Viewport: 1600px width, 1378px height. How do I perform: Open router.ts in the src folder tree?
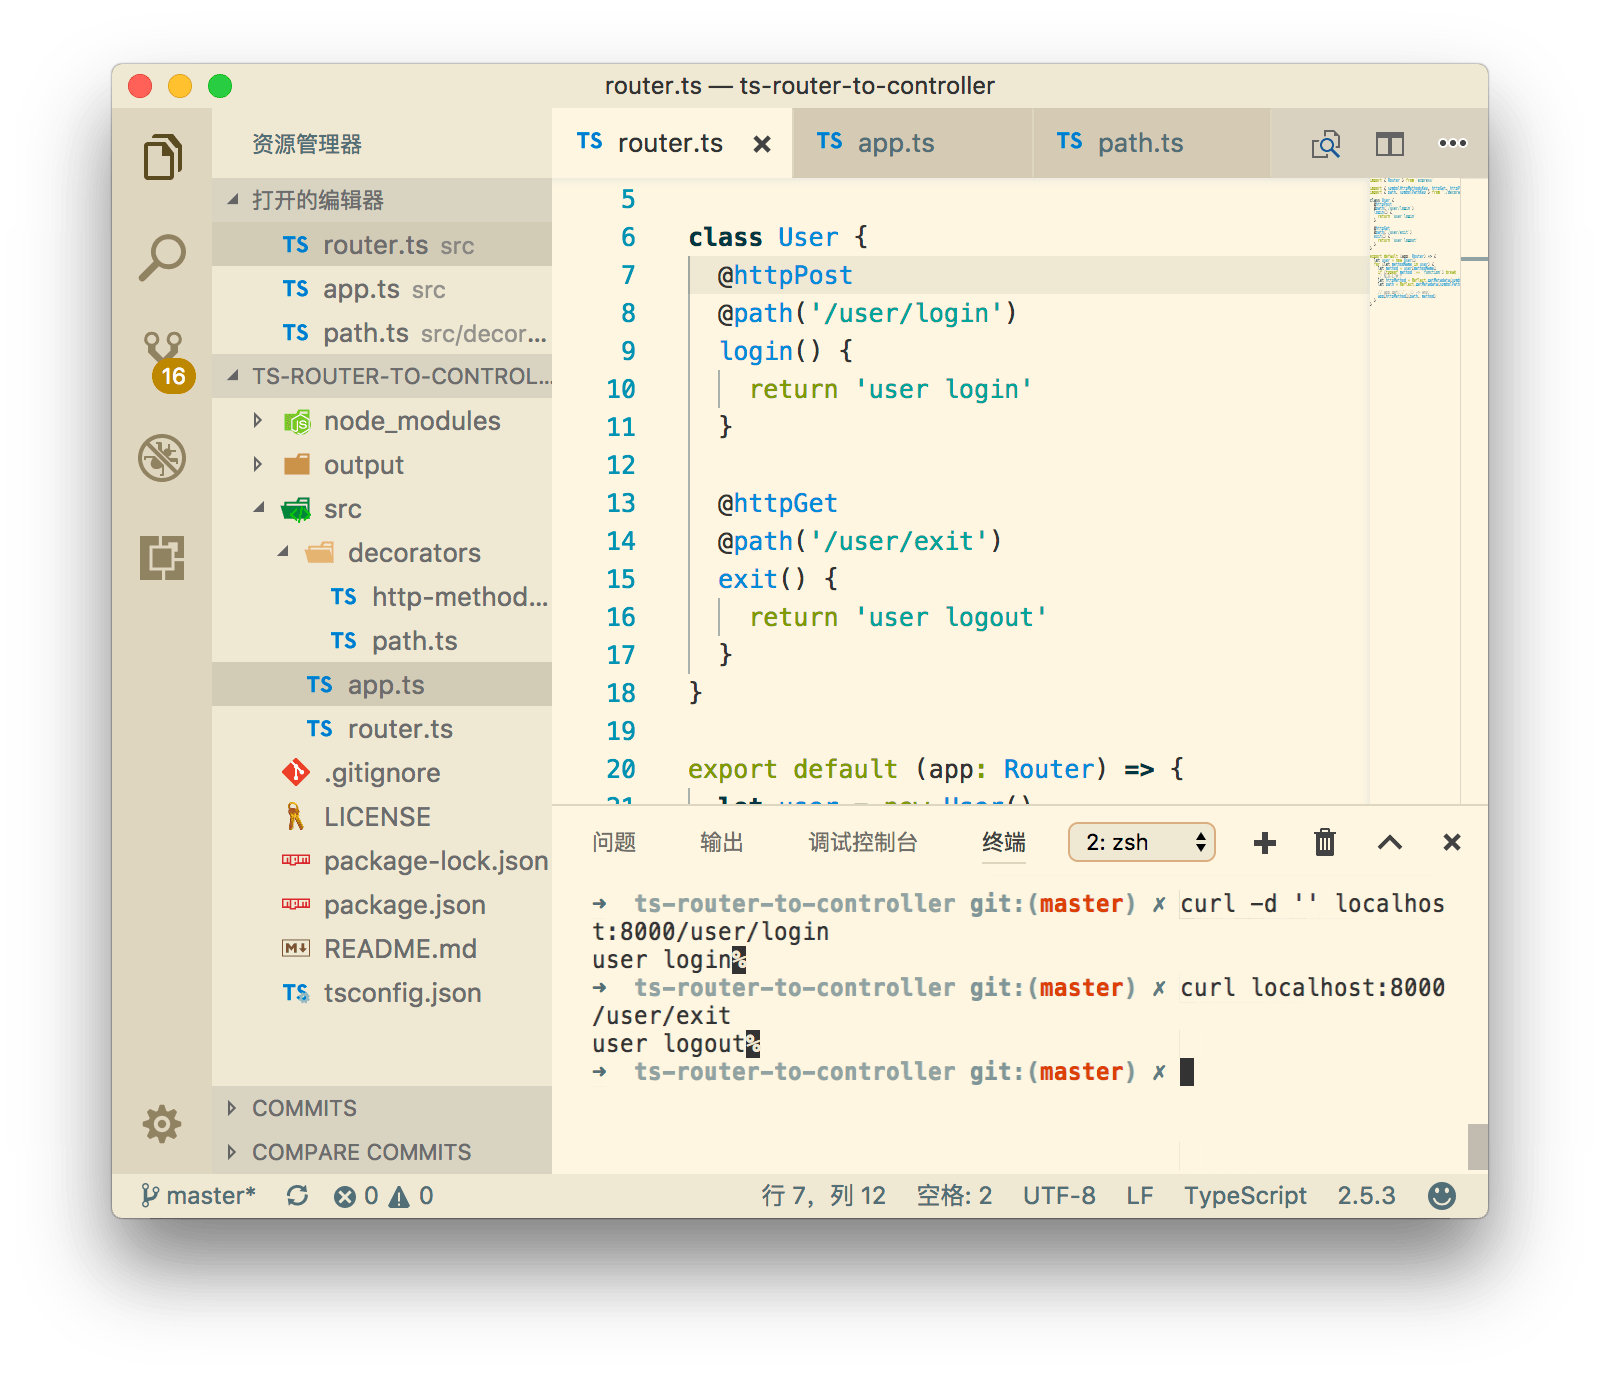click(x=382, y=729)
